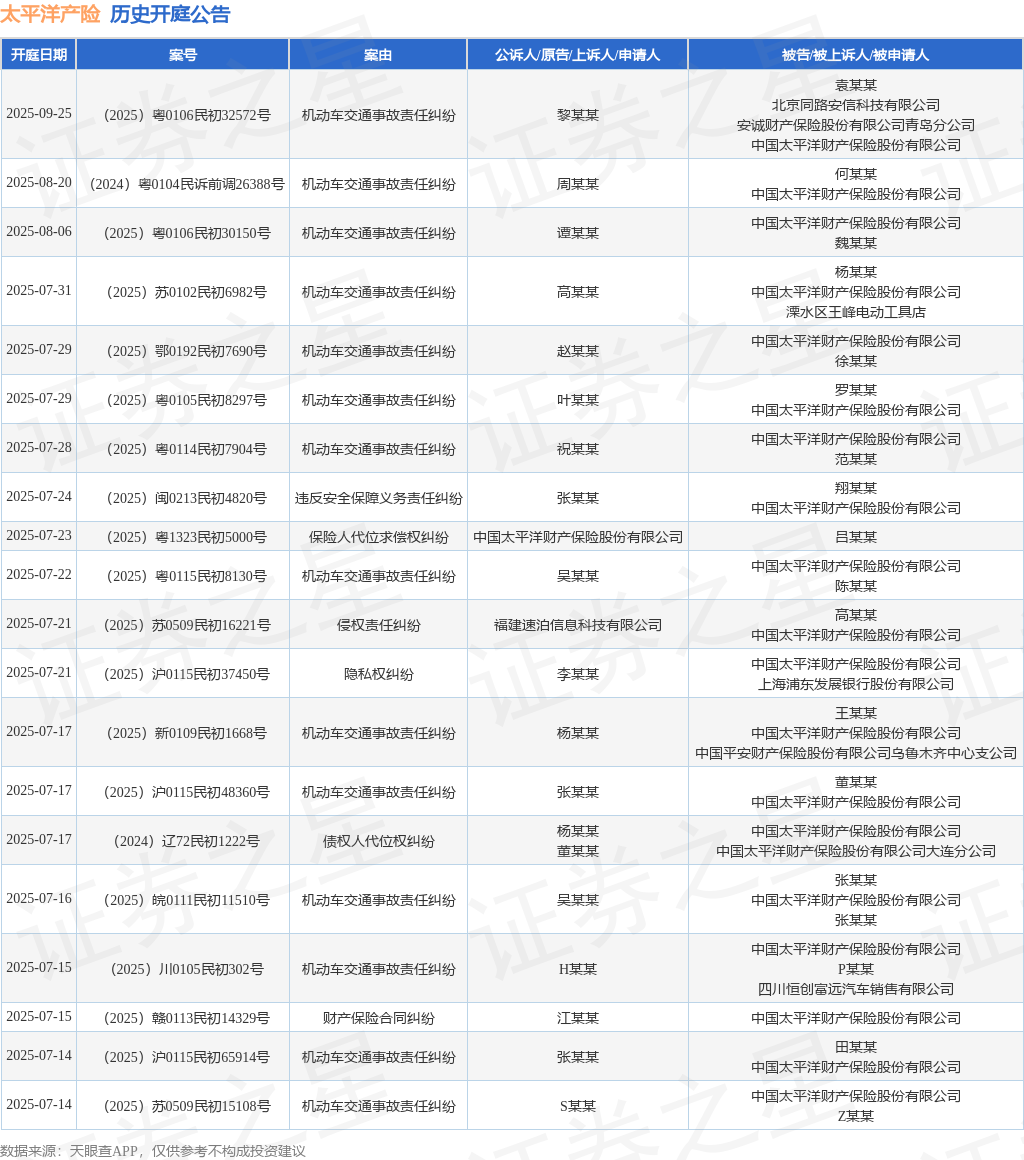Select the 被告/被上诉人/被申请人 header
This screenshot has height=1160, width=1024.
tap(855, 55)
